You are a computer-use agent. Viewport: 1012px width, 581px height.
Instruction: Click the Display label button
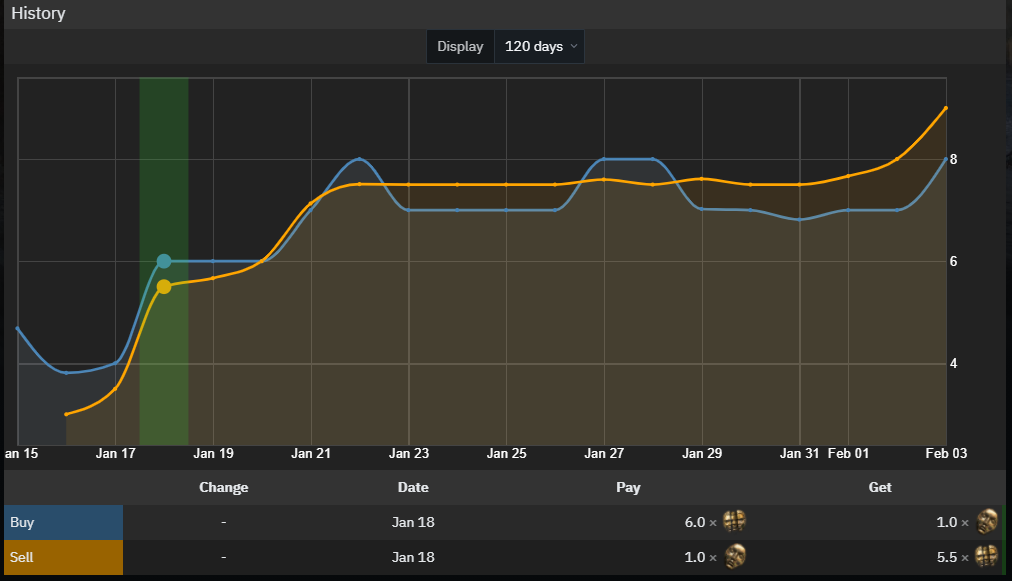460,46
